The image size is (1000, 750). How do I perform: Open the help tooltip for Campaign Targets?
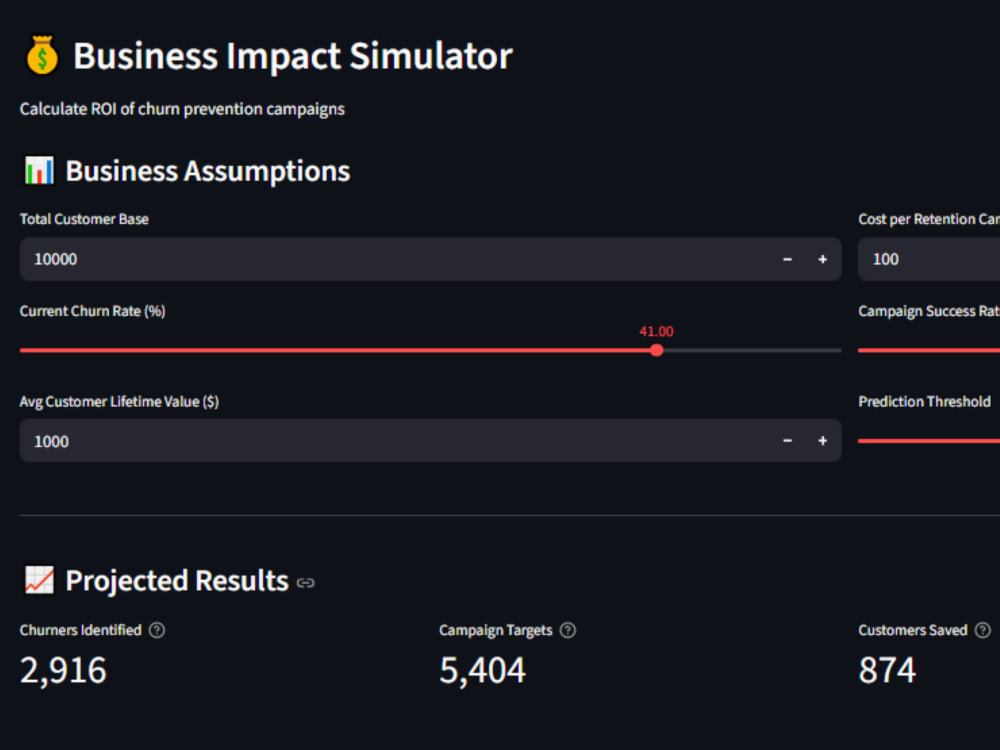point(568,630)
